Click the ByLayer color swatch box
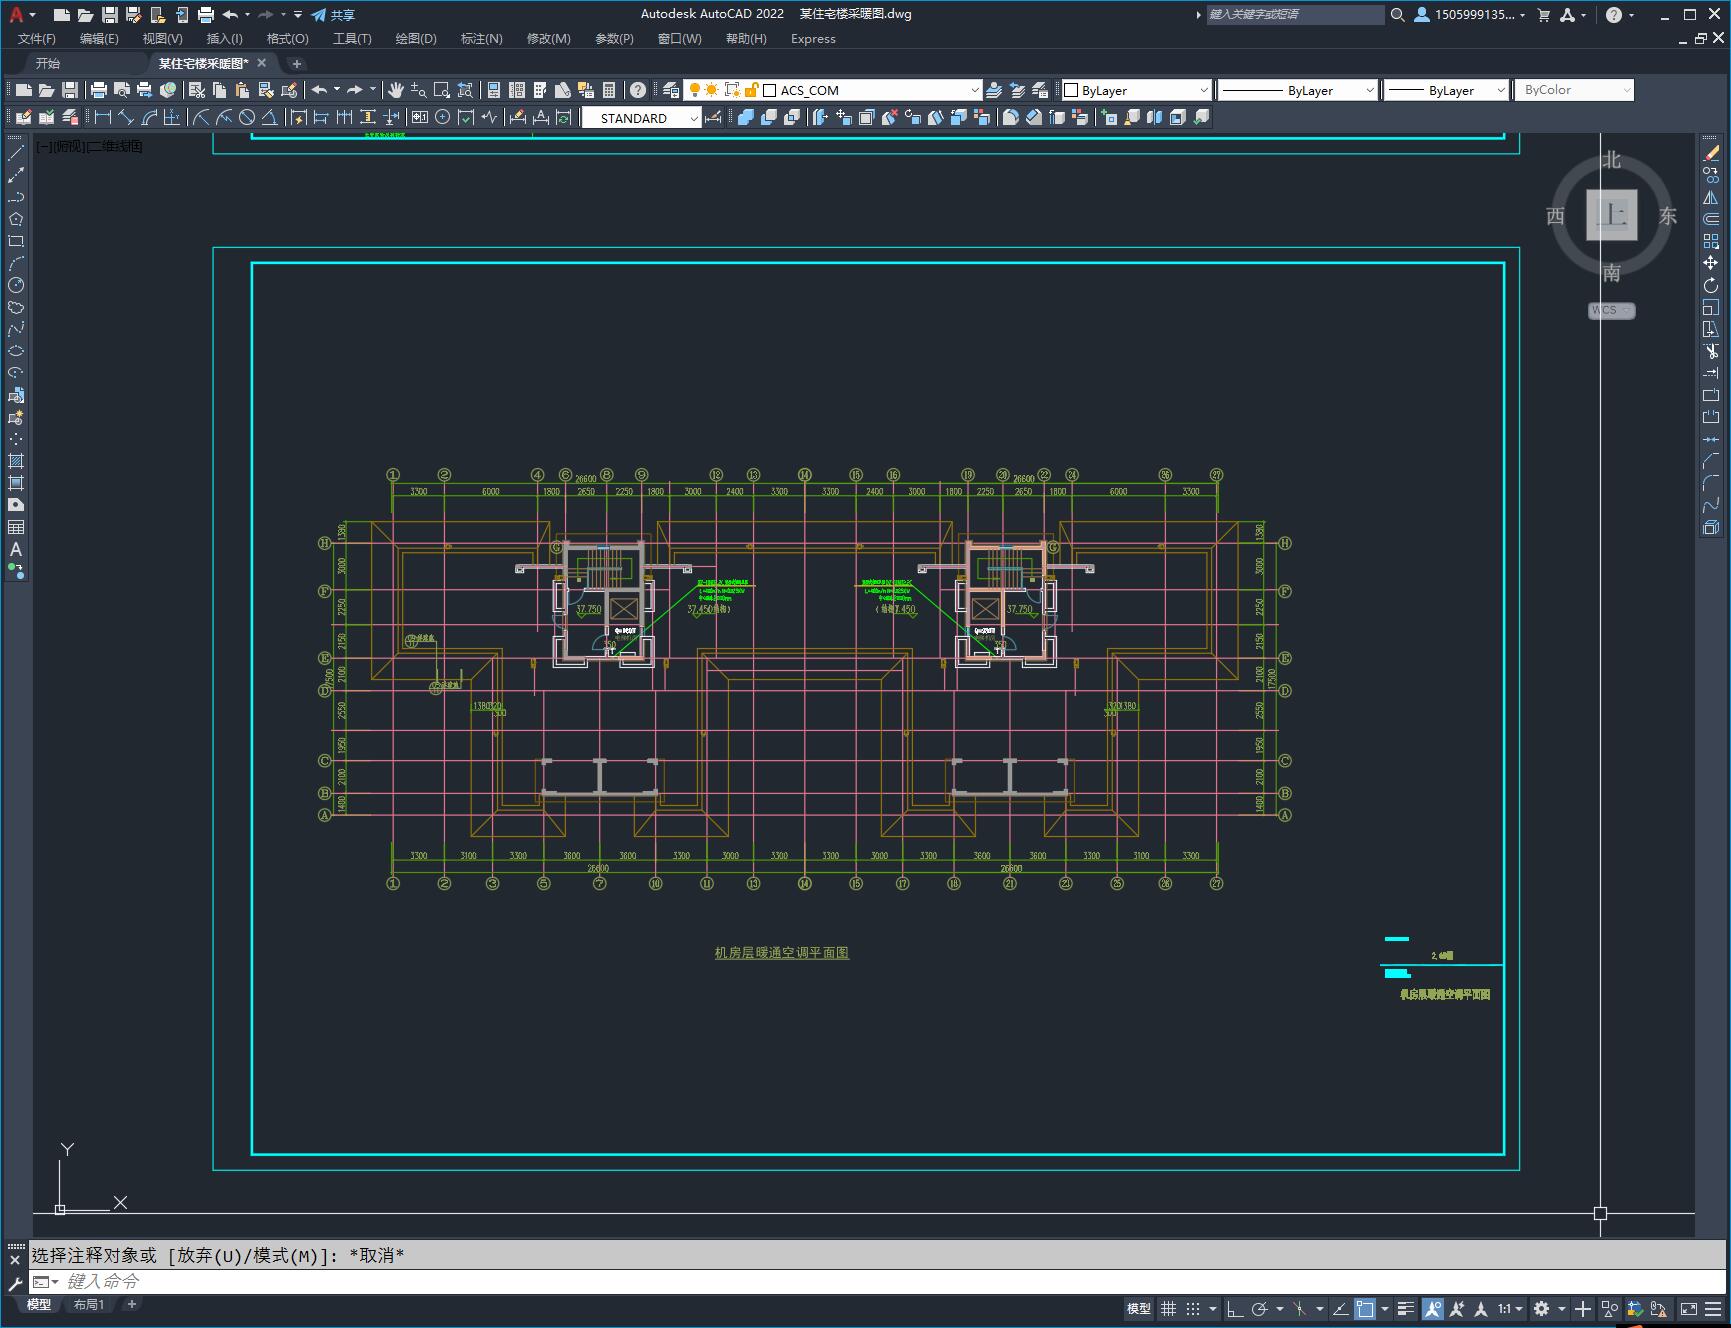This screenshot has height=1328, width=1731. (1071, 90)
